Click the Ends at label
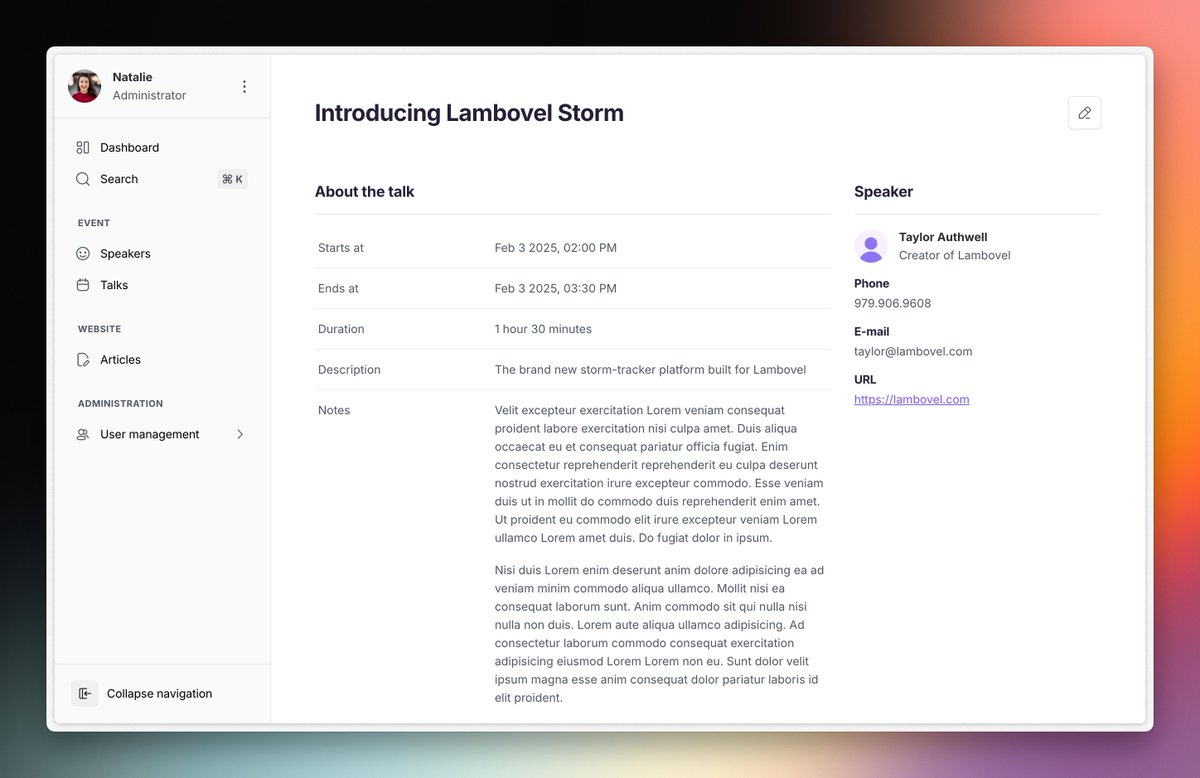1200x778 pixels. 338,289
